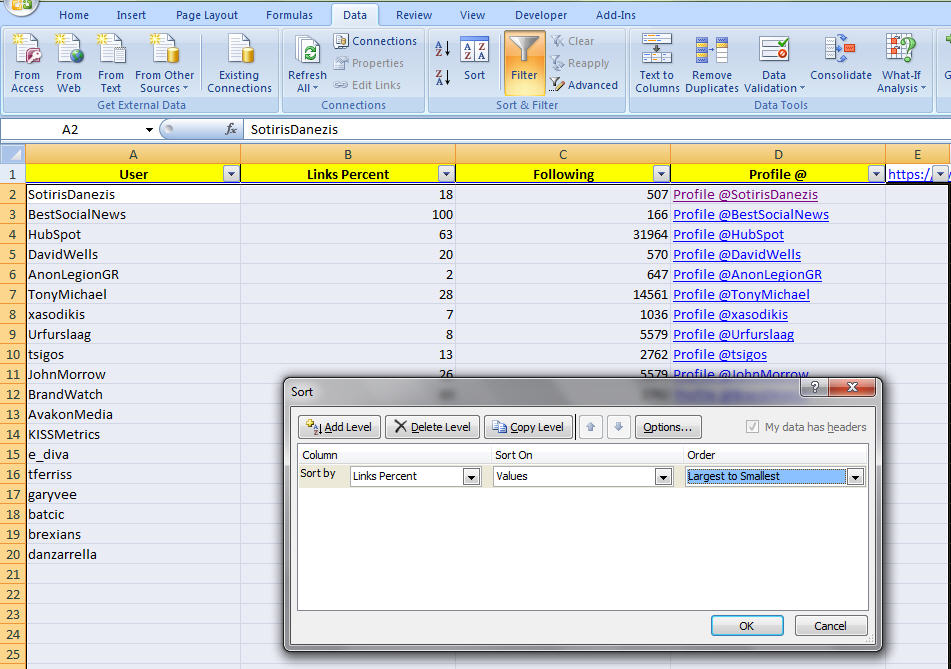Switch to the View tab

tap(472, 15)
